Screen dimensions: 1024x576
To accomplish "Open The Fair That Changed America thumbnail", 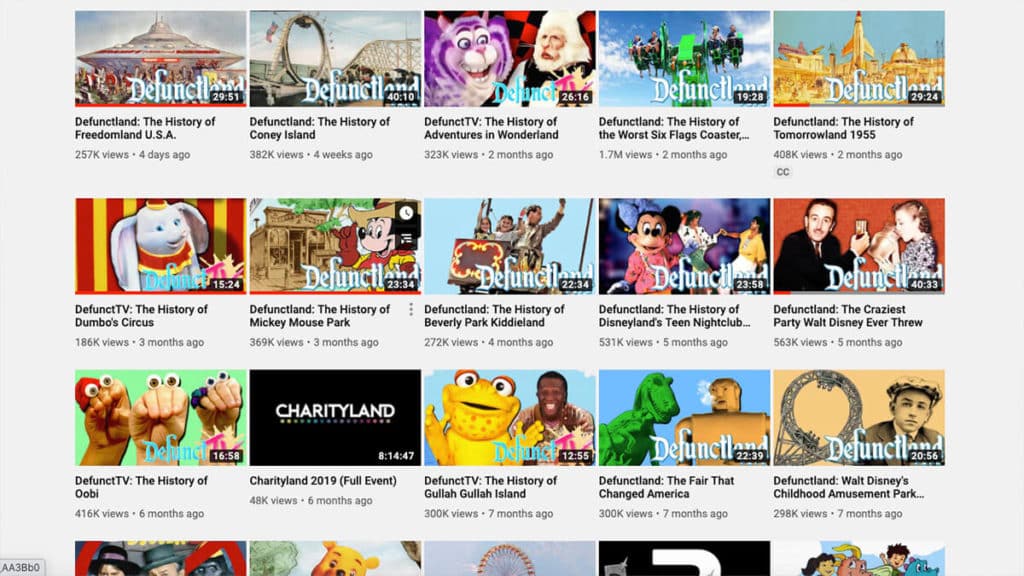I will [684, 417].
